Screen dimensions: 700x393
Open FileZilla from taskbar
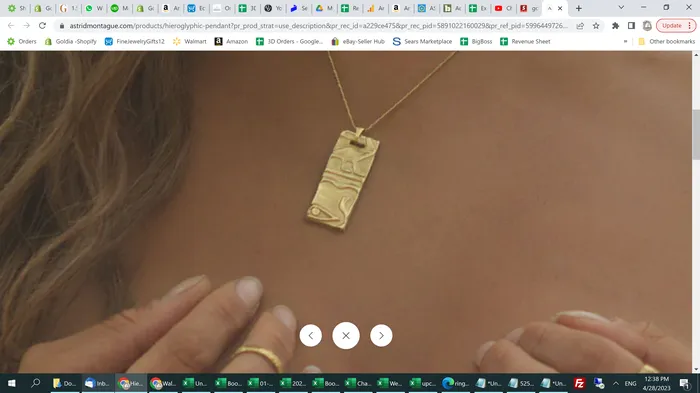[579, 383]
